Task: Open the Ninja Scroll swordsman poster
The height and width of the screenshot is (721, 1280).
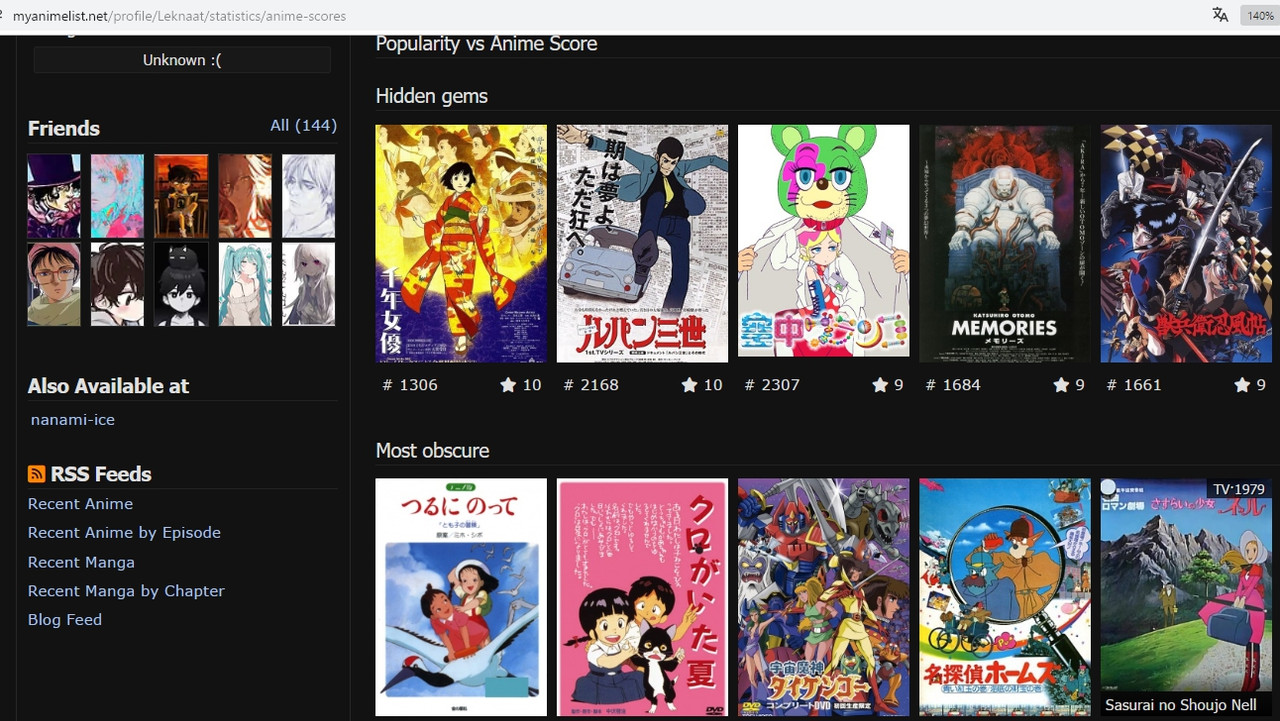Action: coord(1186,243)
